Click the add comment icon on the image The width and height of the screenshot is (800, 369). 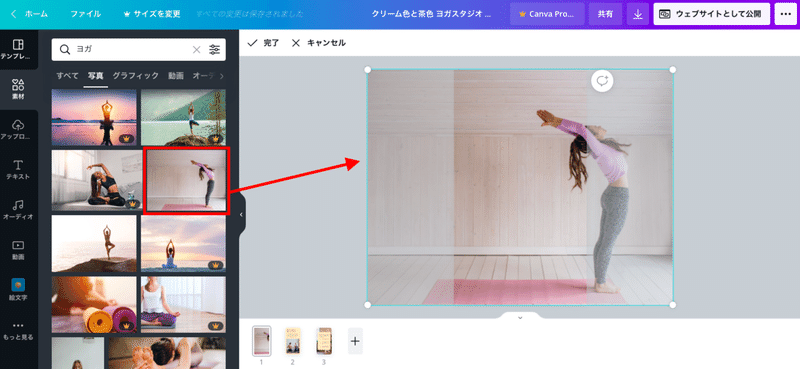click(x=603, y=81)
